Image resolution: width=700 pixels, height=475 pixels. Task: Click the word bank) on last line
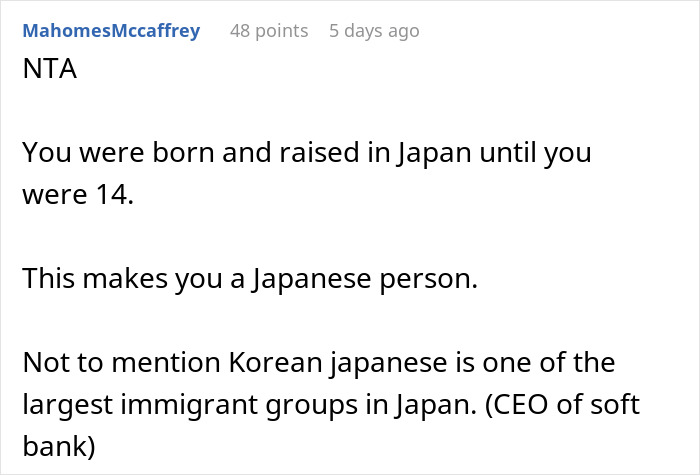pos(58,446)
